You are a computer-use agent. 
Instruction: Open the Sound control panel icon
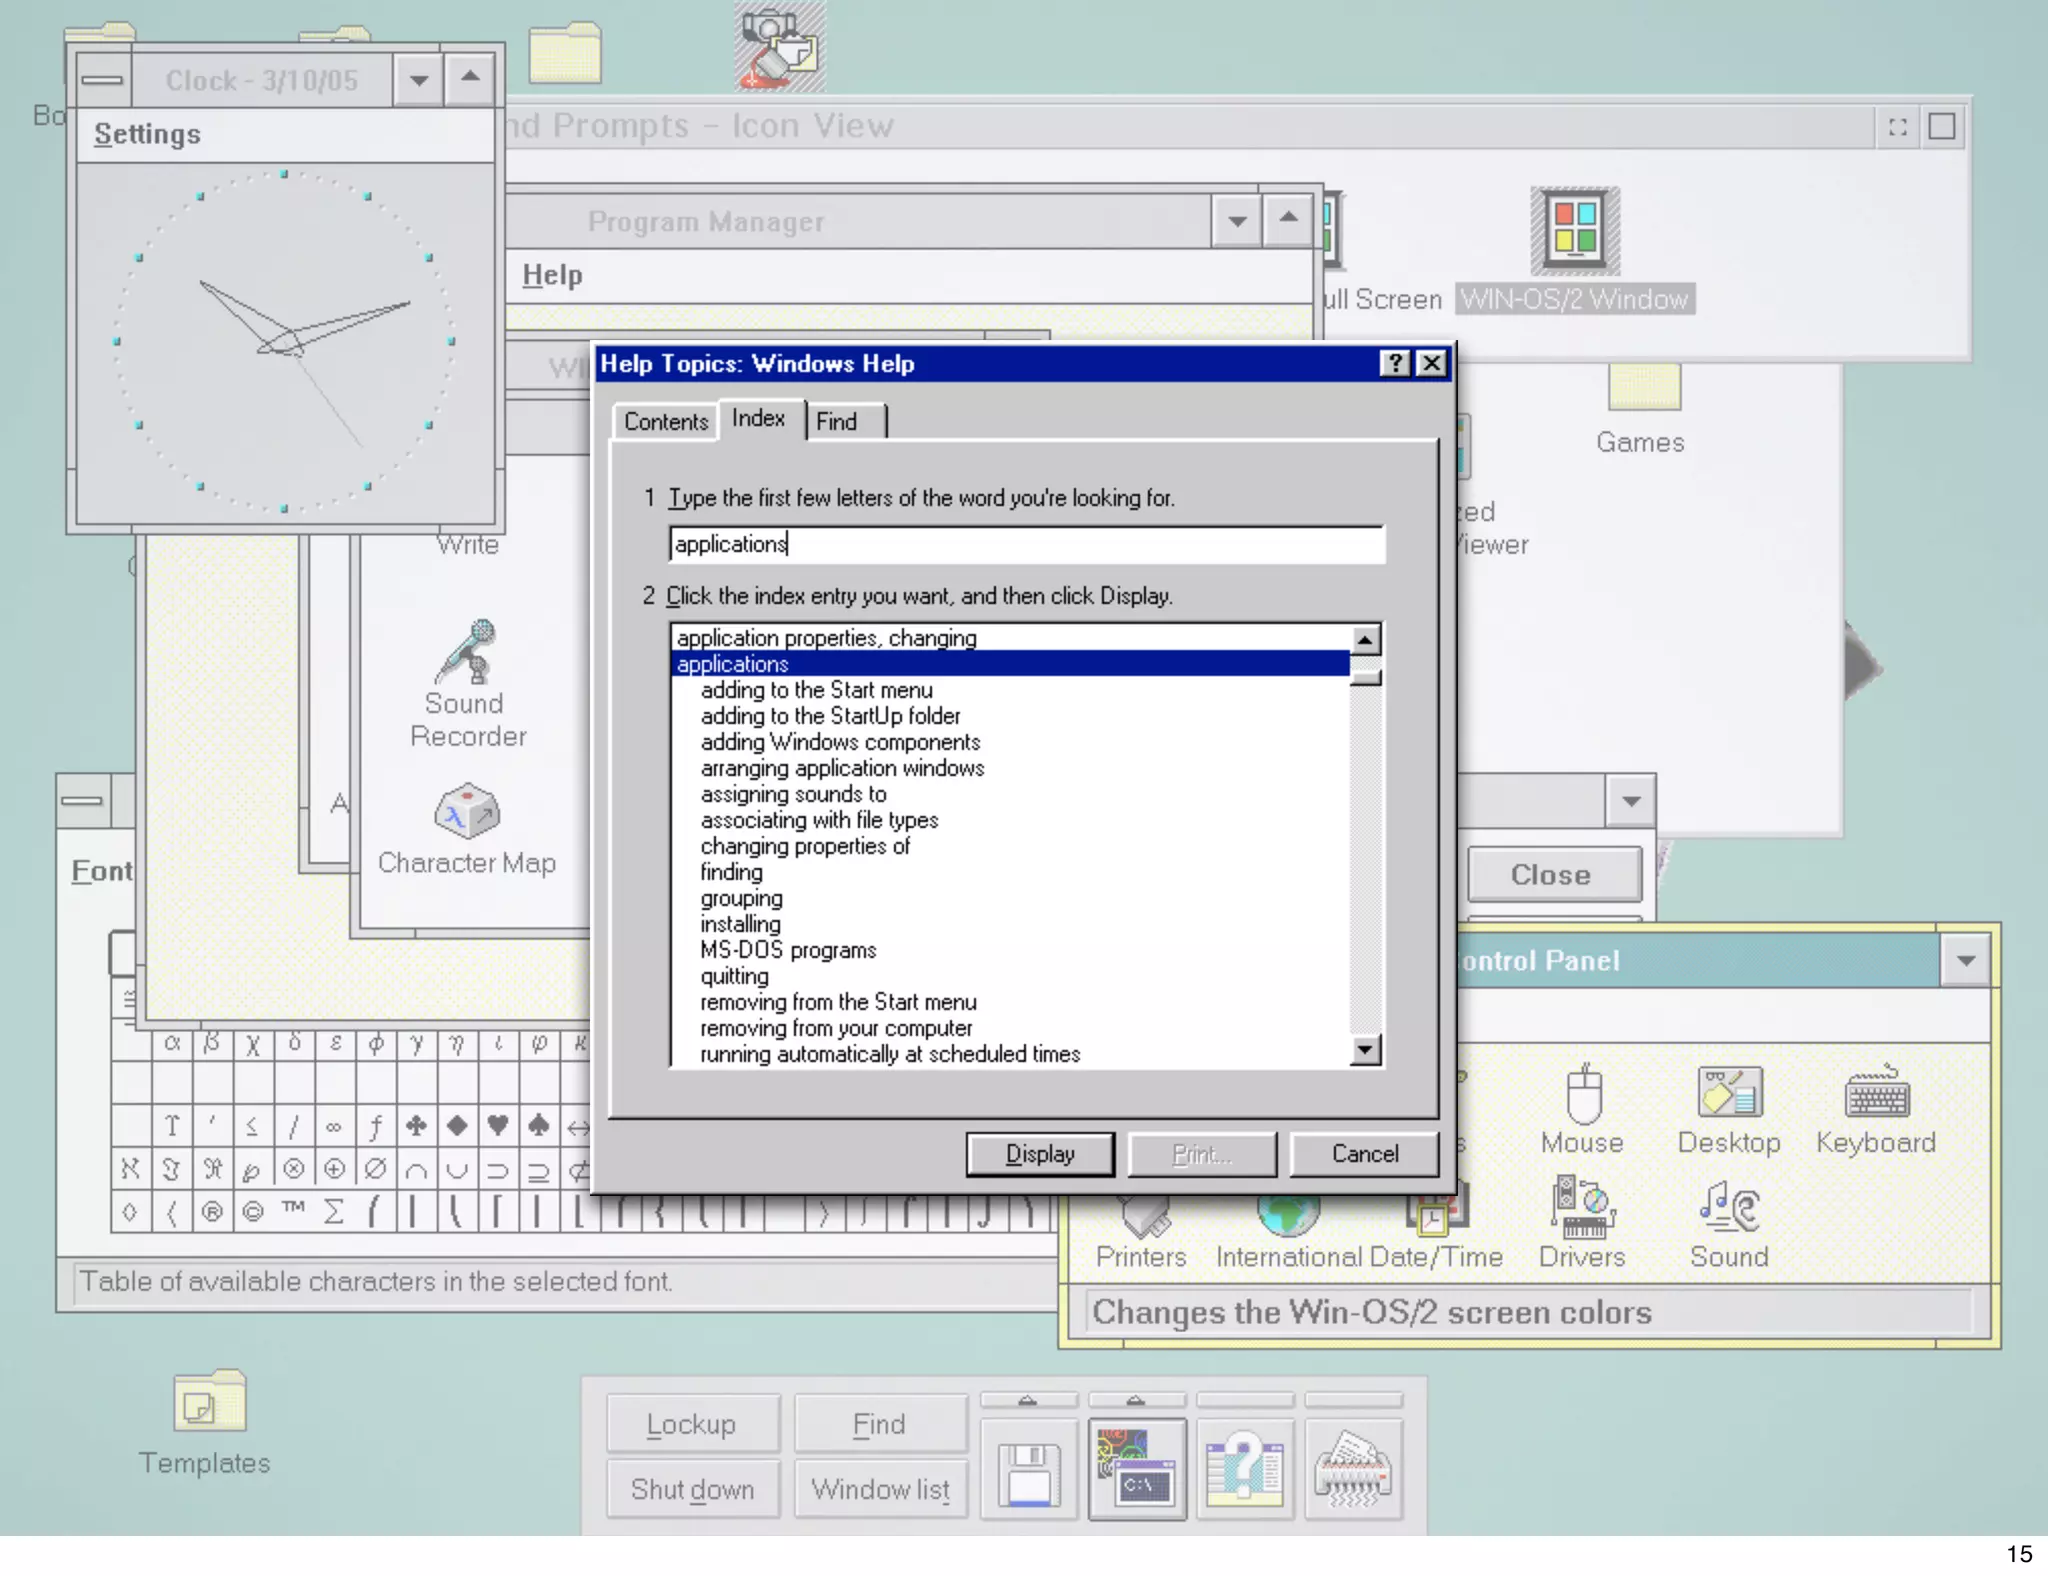click(1729, 1208)
